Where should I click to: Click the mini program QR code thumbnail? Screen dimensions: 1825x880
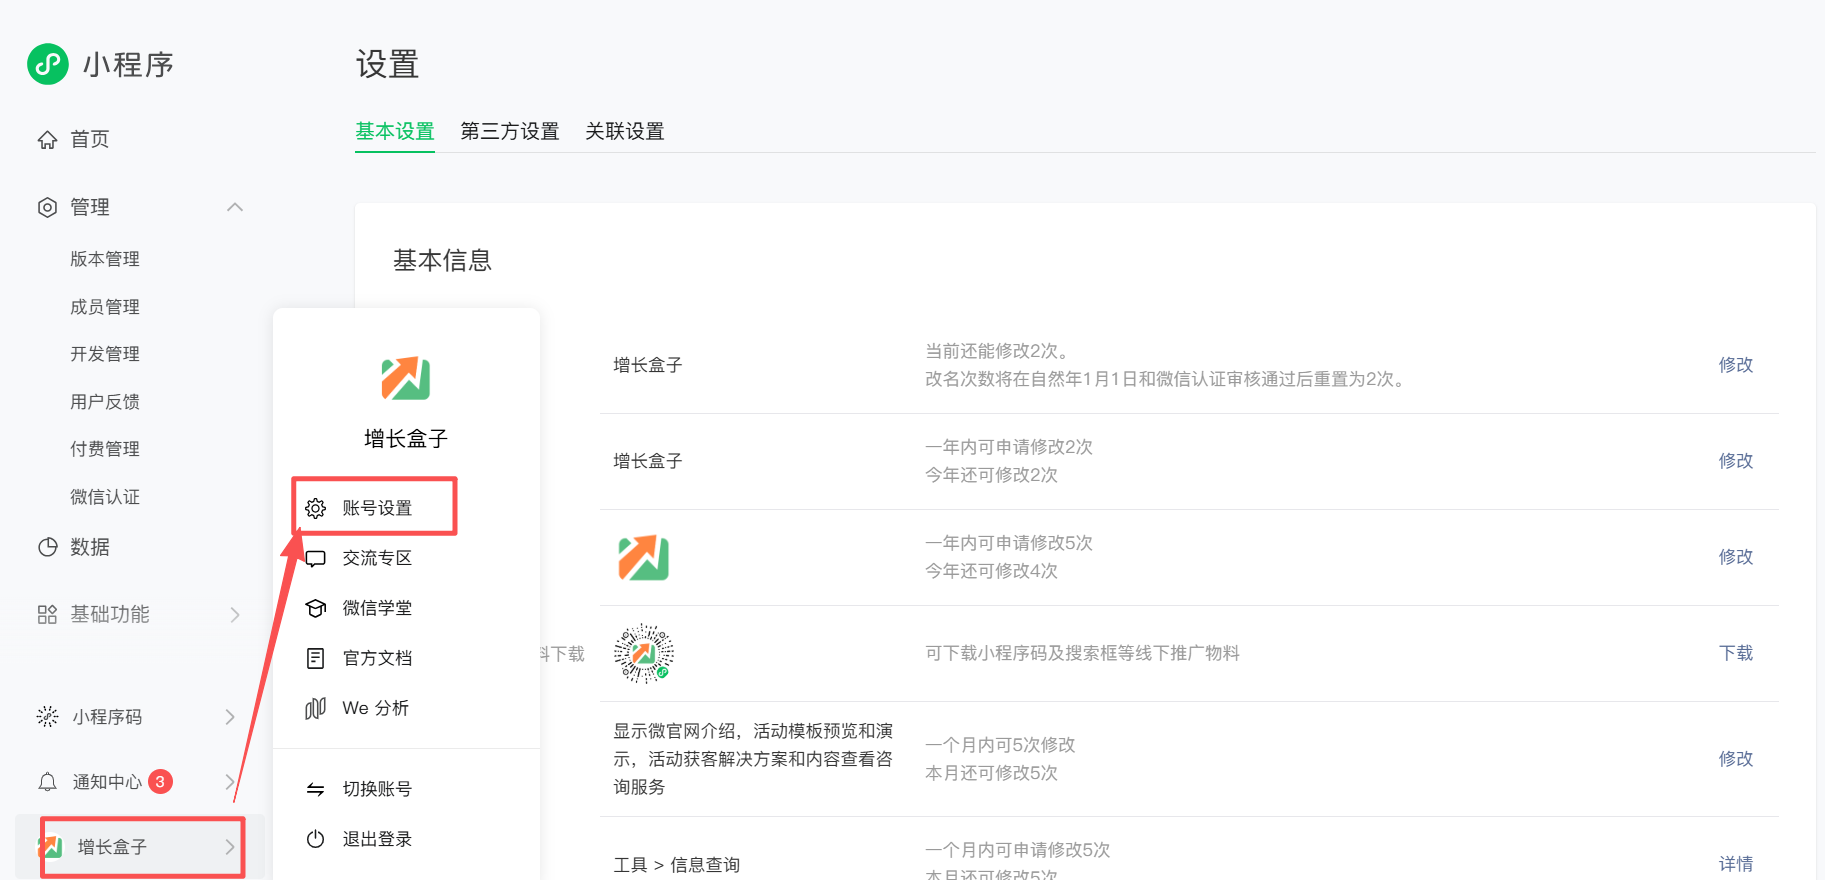(x=643, y=653)
